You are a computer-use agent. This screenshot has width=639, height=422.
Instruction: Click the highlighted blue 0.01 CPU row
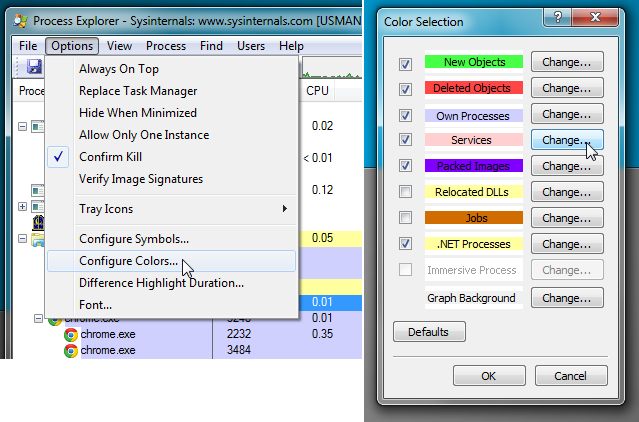pos(331,302)
